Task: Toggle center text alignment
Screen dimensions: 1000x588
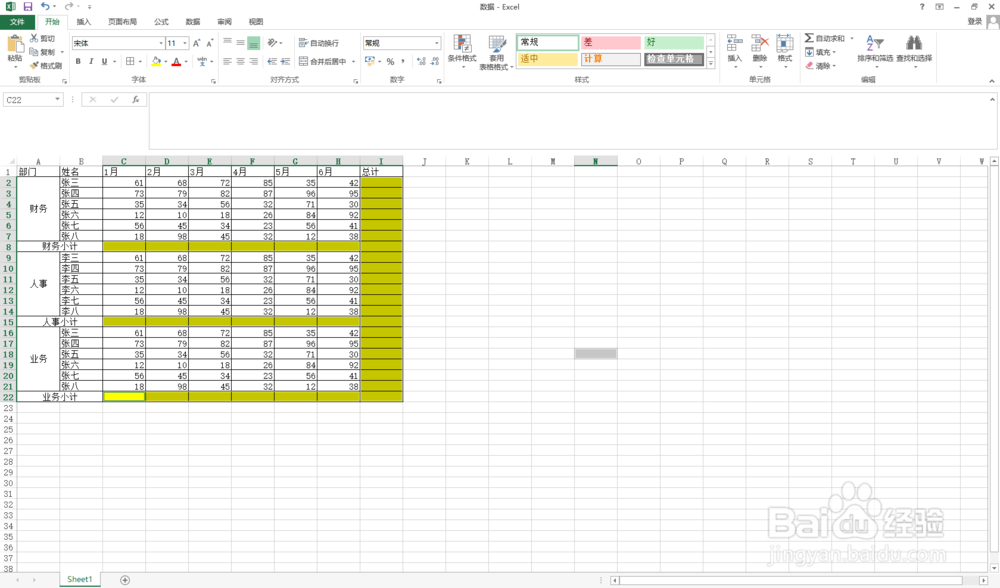Action: [240, 61]
